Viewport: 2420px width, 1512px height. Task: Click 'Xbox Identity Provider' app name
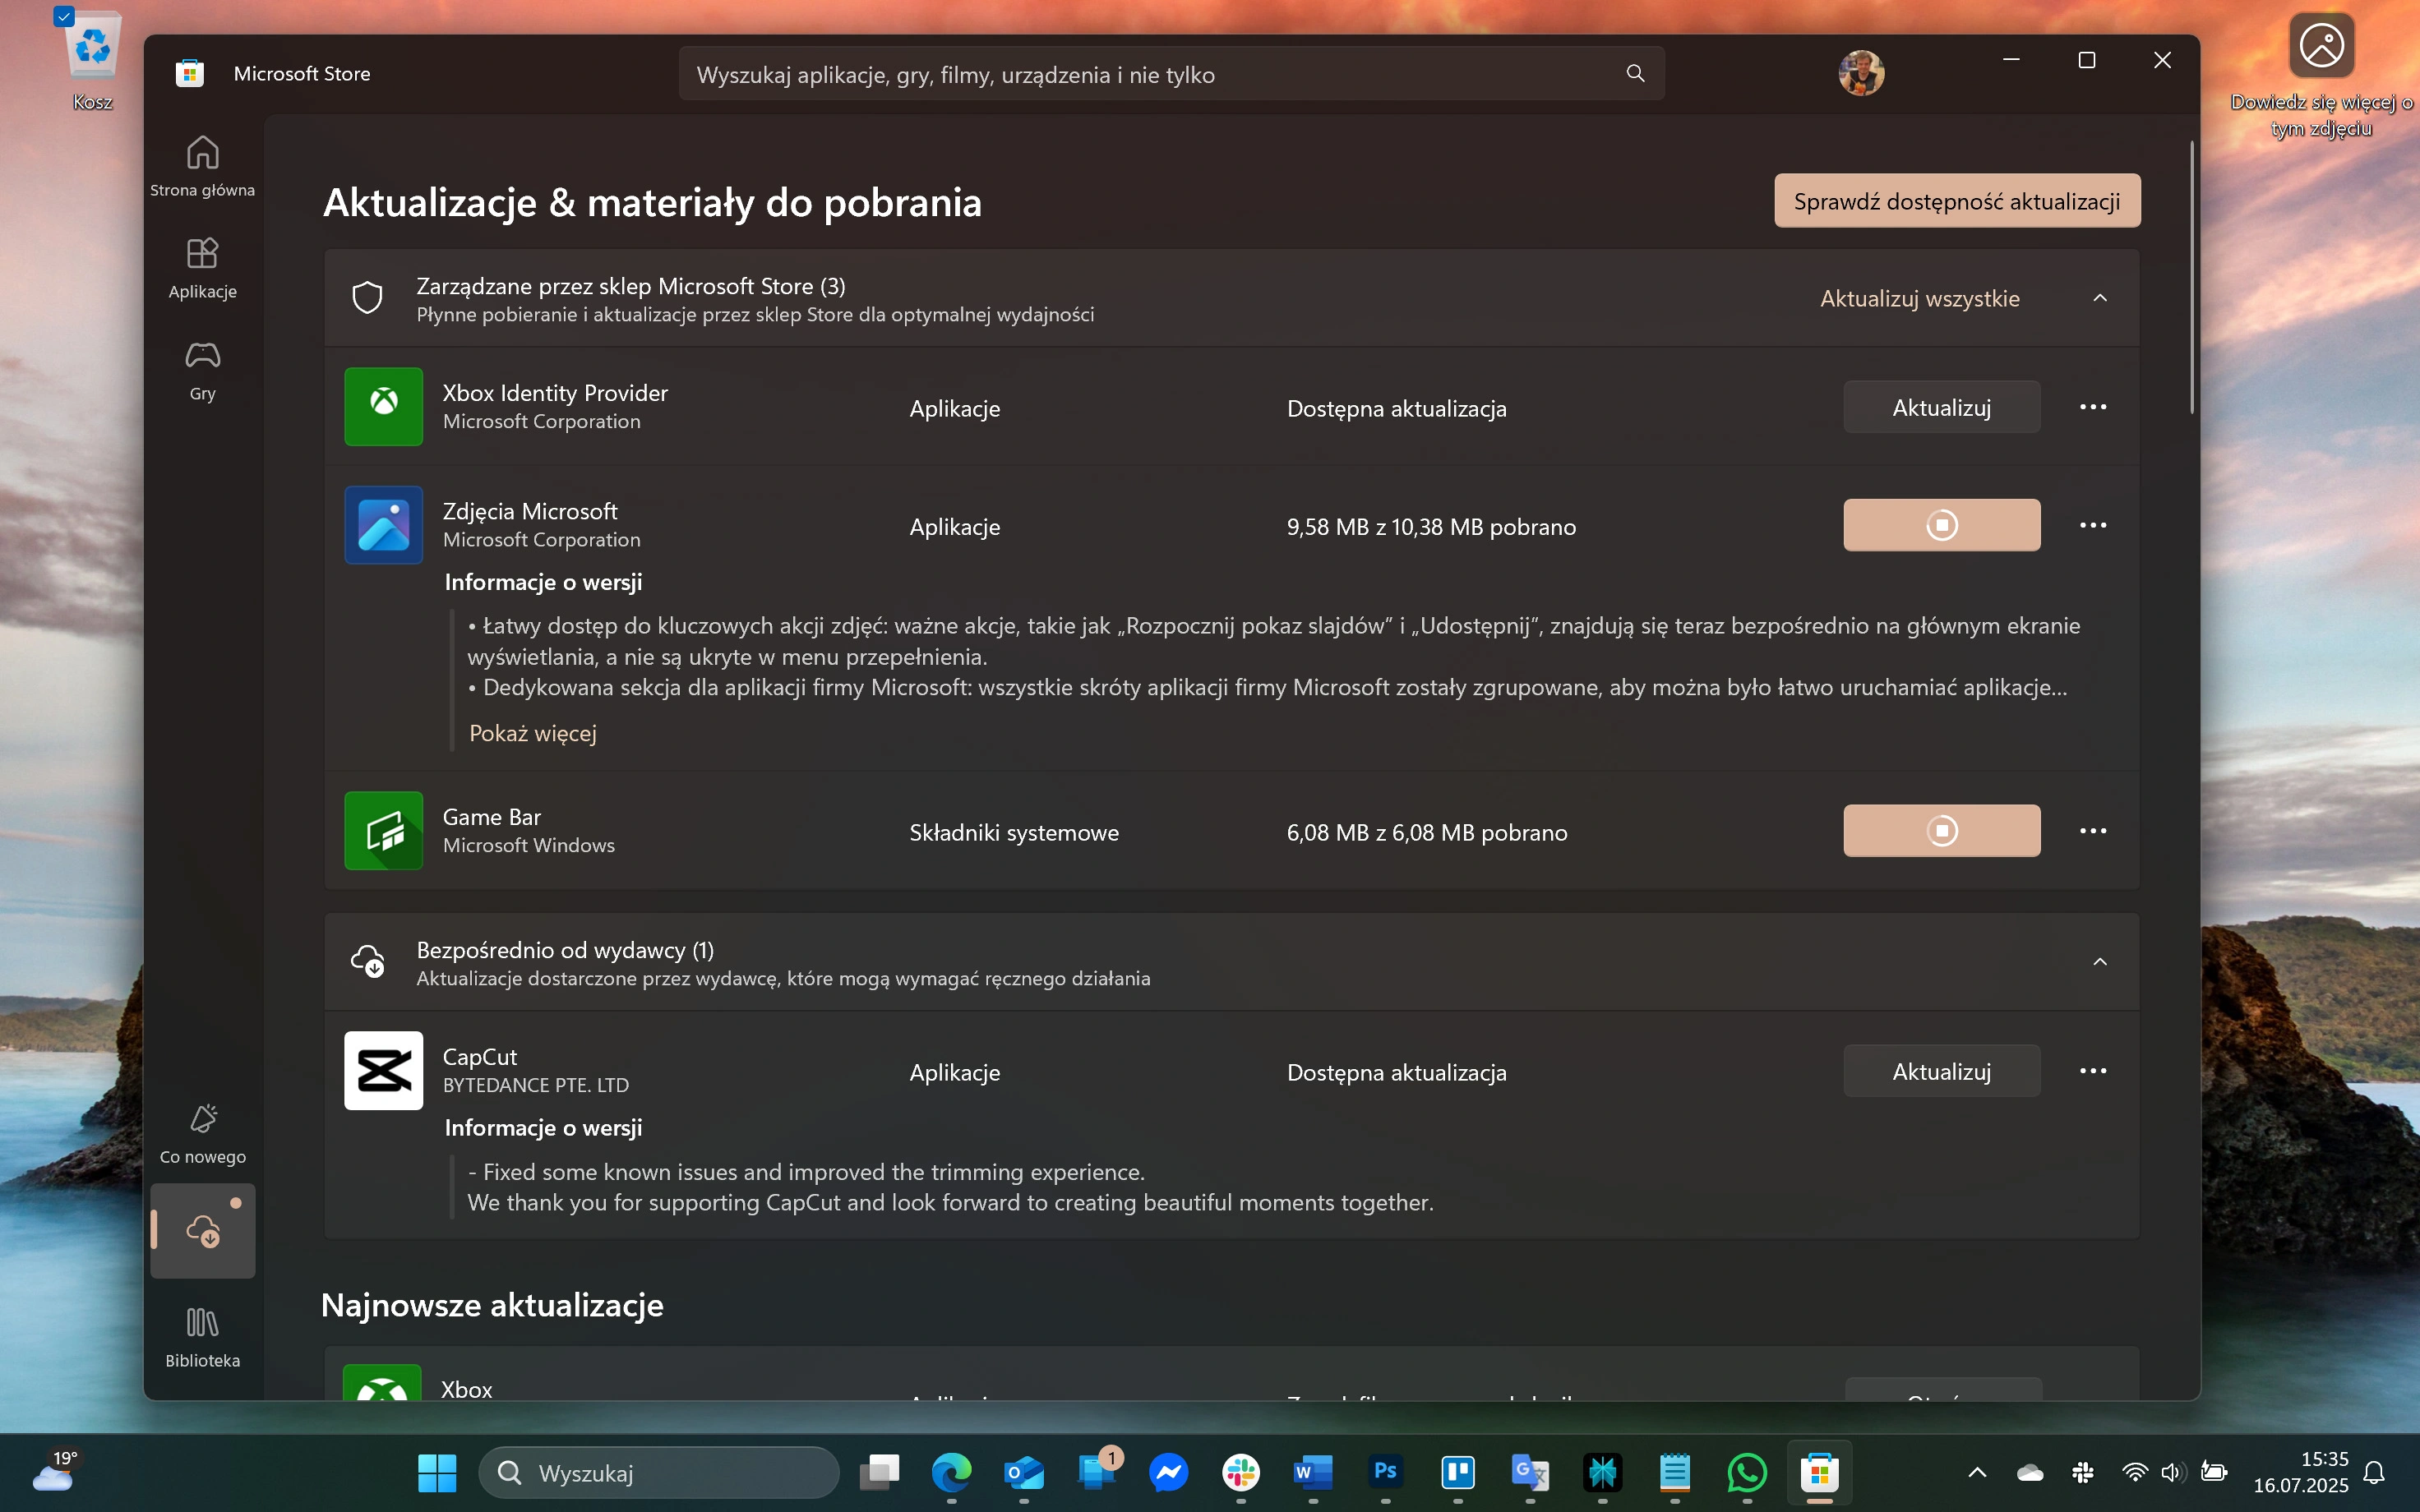(x=555, y=393)
